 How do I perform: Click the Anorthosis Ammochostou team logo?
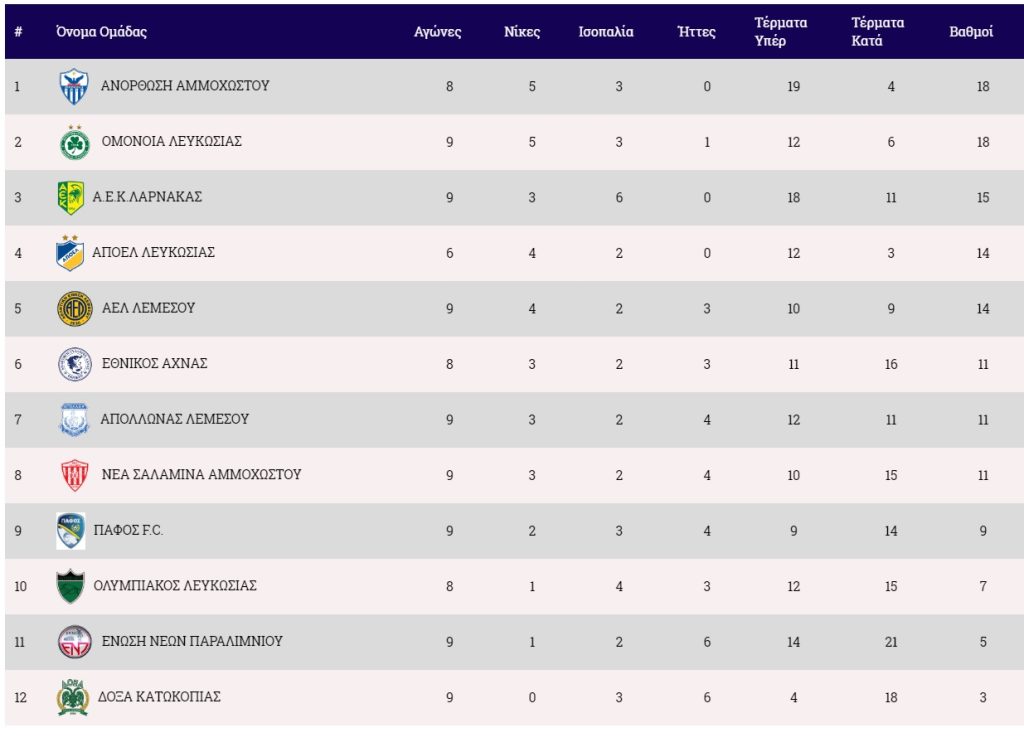click(74, 87)
